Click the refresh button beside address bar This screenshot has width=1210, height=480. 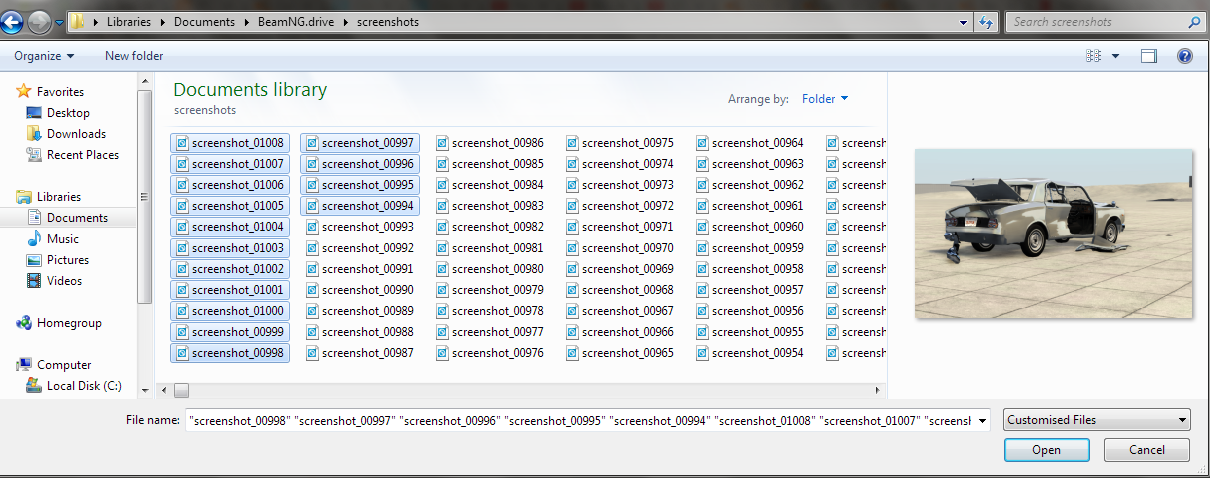pyautogui.click(x=986, y=21)
